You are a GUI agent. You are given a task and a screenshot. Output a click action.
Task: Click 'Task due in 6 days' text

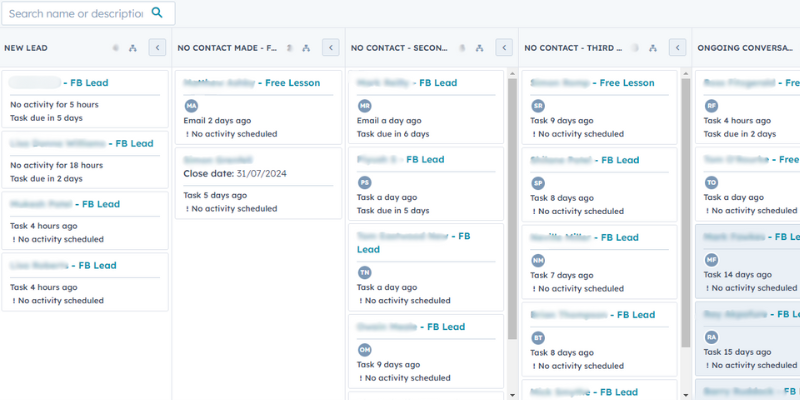coord(393,134)
